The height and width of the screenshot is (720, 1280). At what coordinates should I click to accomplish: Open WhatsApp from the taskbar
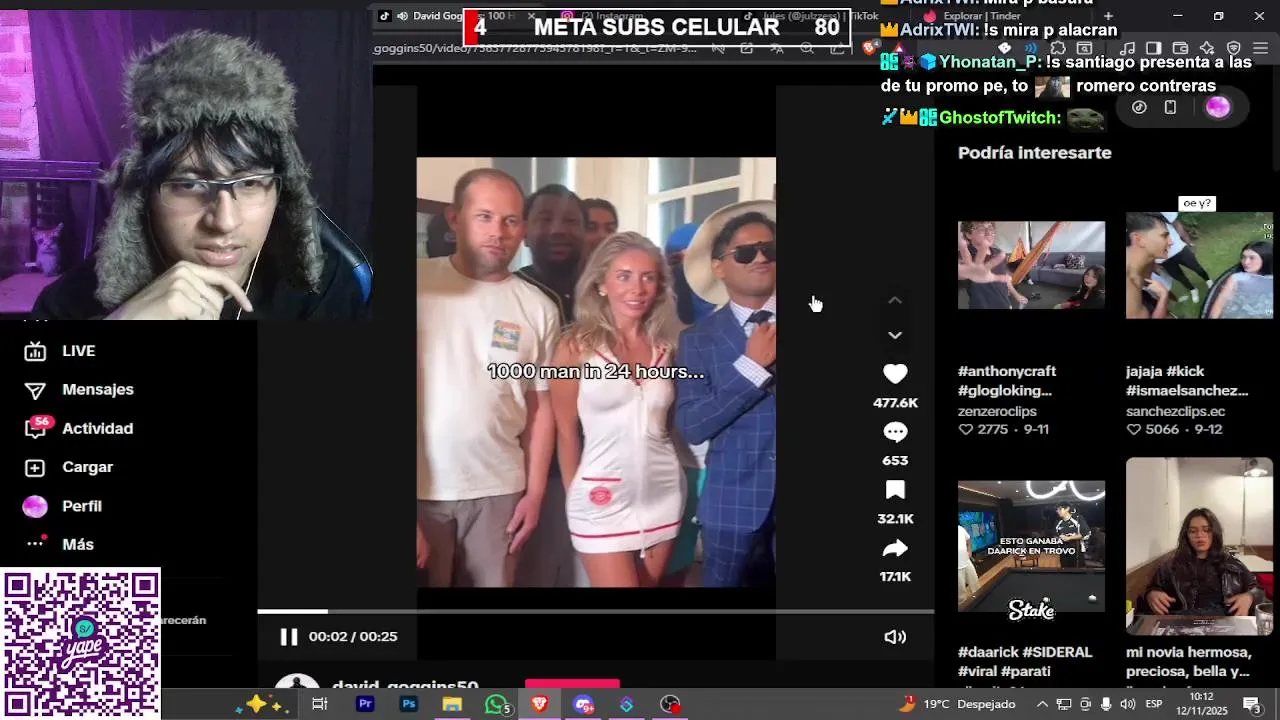(497, 704)
